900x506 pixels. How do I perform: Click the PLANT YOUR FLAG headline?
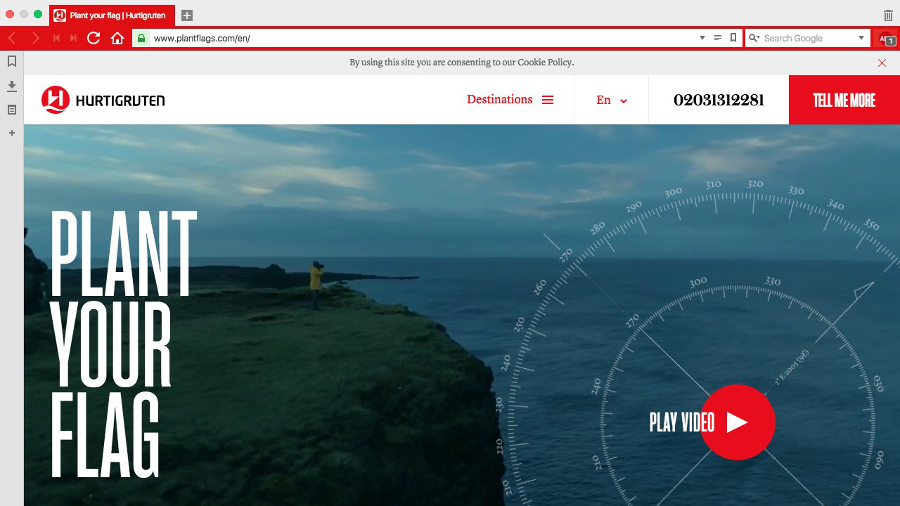point(123,344)
